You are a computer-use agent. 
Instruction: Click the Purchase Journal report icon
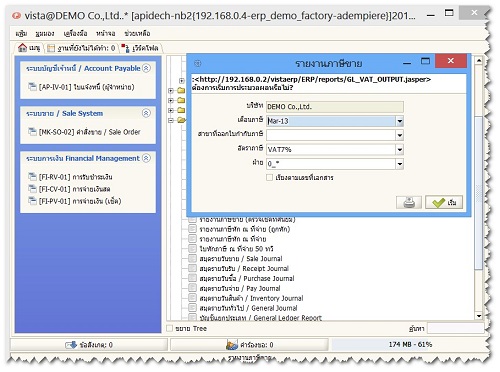192,278
